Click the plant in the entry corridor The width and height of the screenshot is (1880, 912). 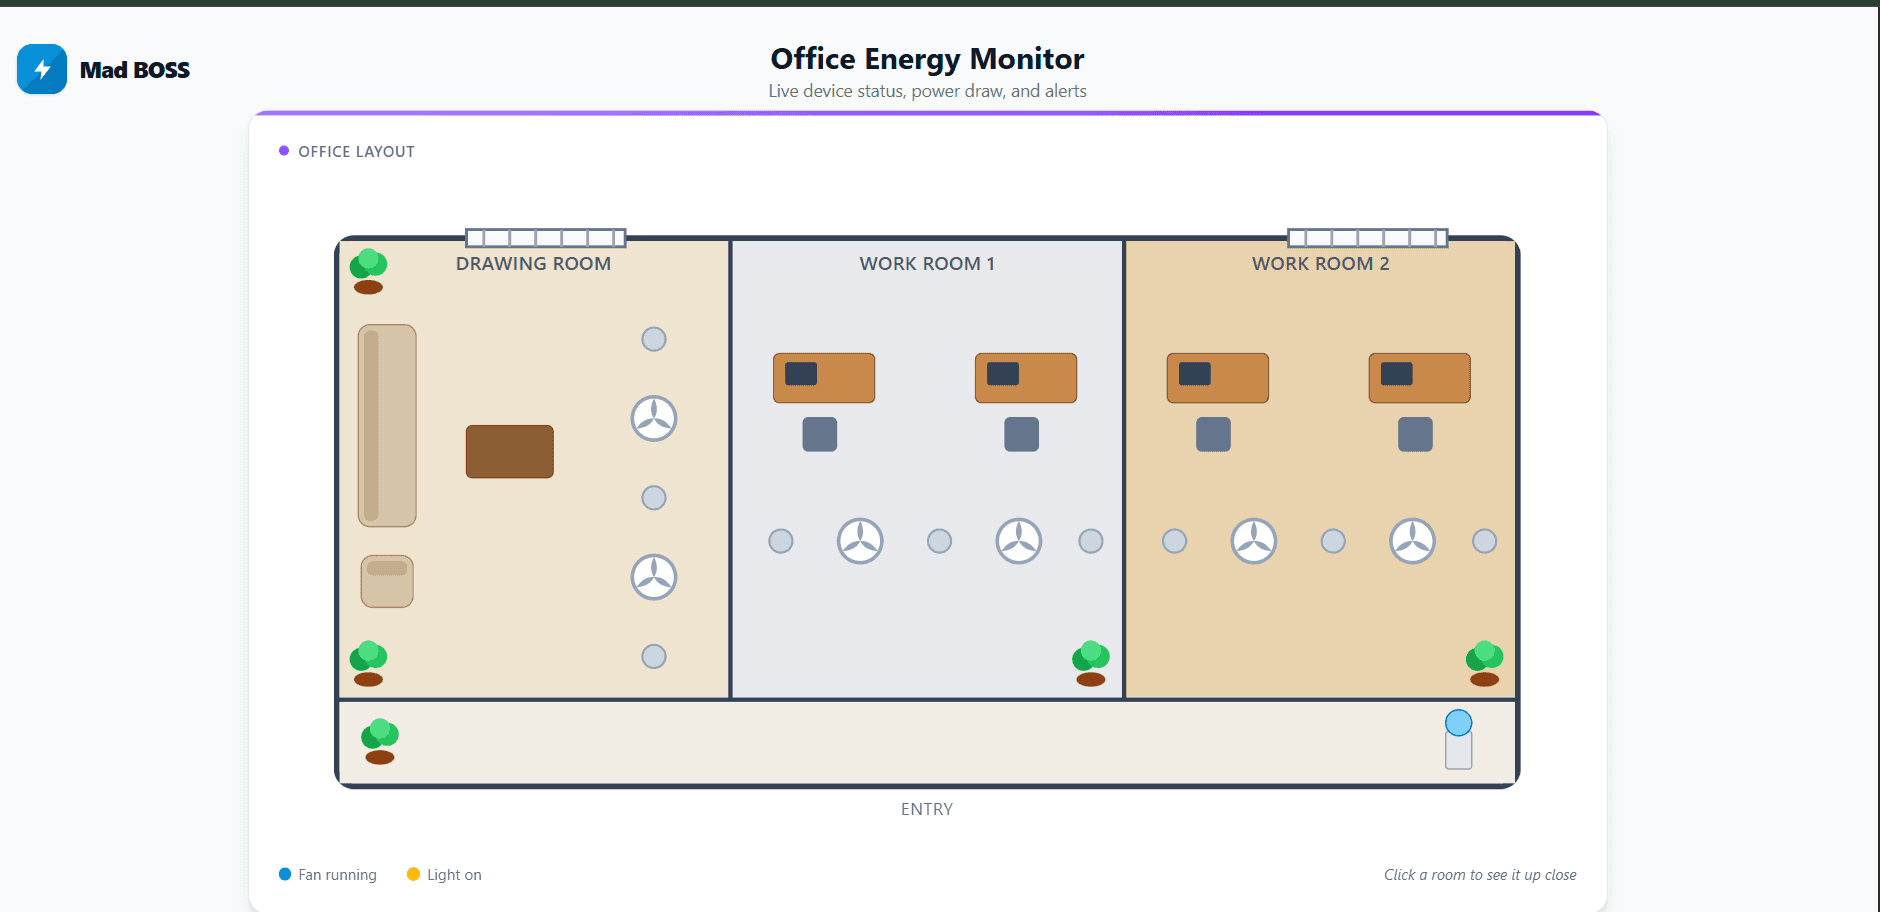pyautogui.click(x=380, y=741)
